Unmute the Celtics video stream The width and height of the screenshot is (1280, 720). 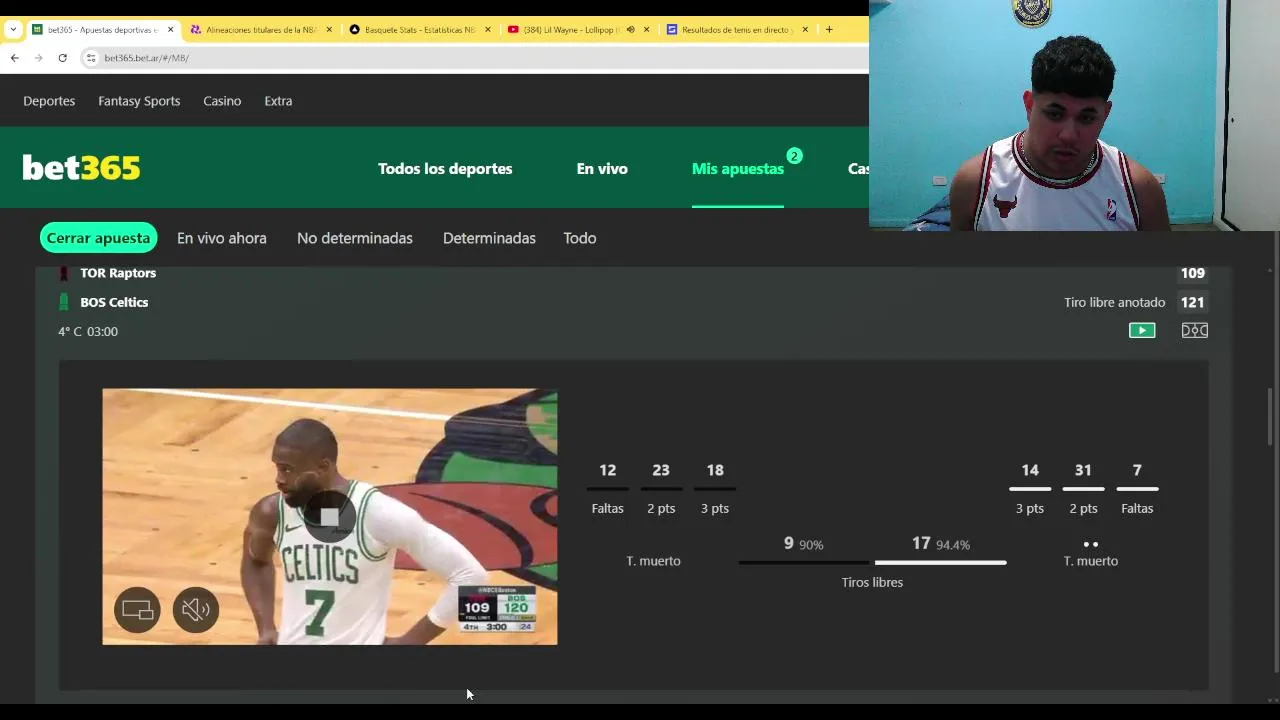[x=196, y=609]
